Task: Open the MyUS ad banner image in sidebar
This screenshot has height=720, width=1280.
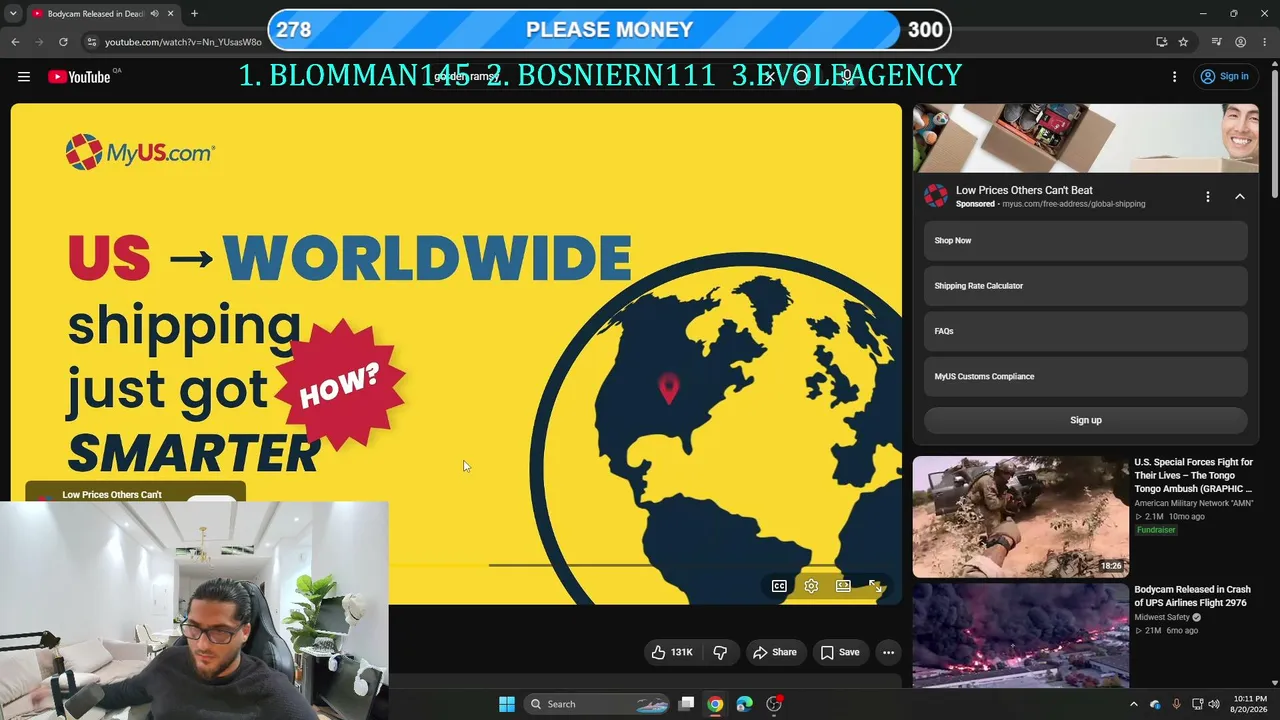Action: (x=1085, y=138)
